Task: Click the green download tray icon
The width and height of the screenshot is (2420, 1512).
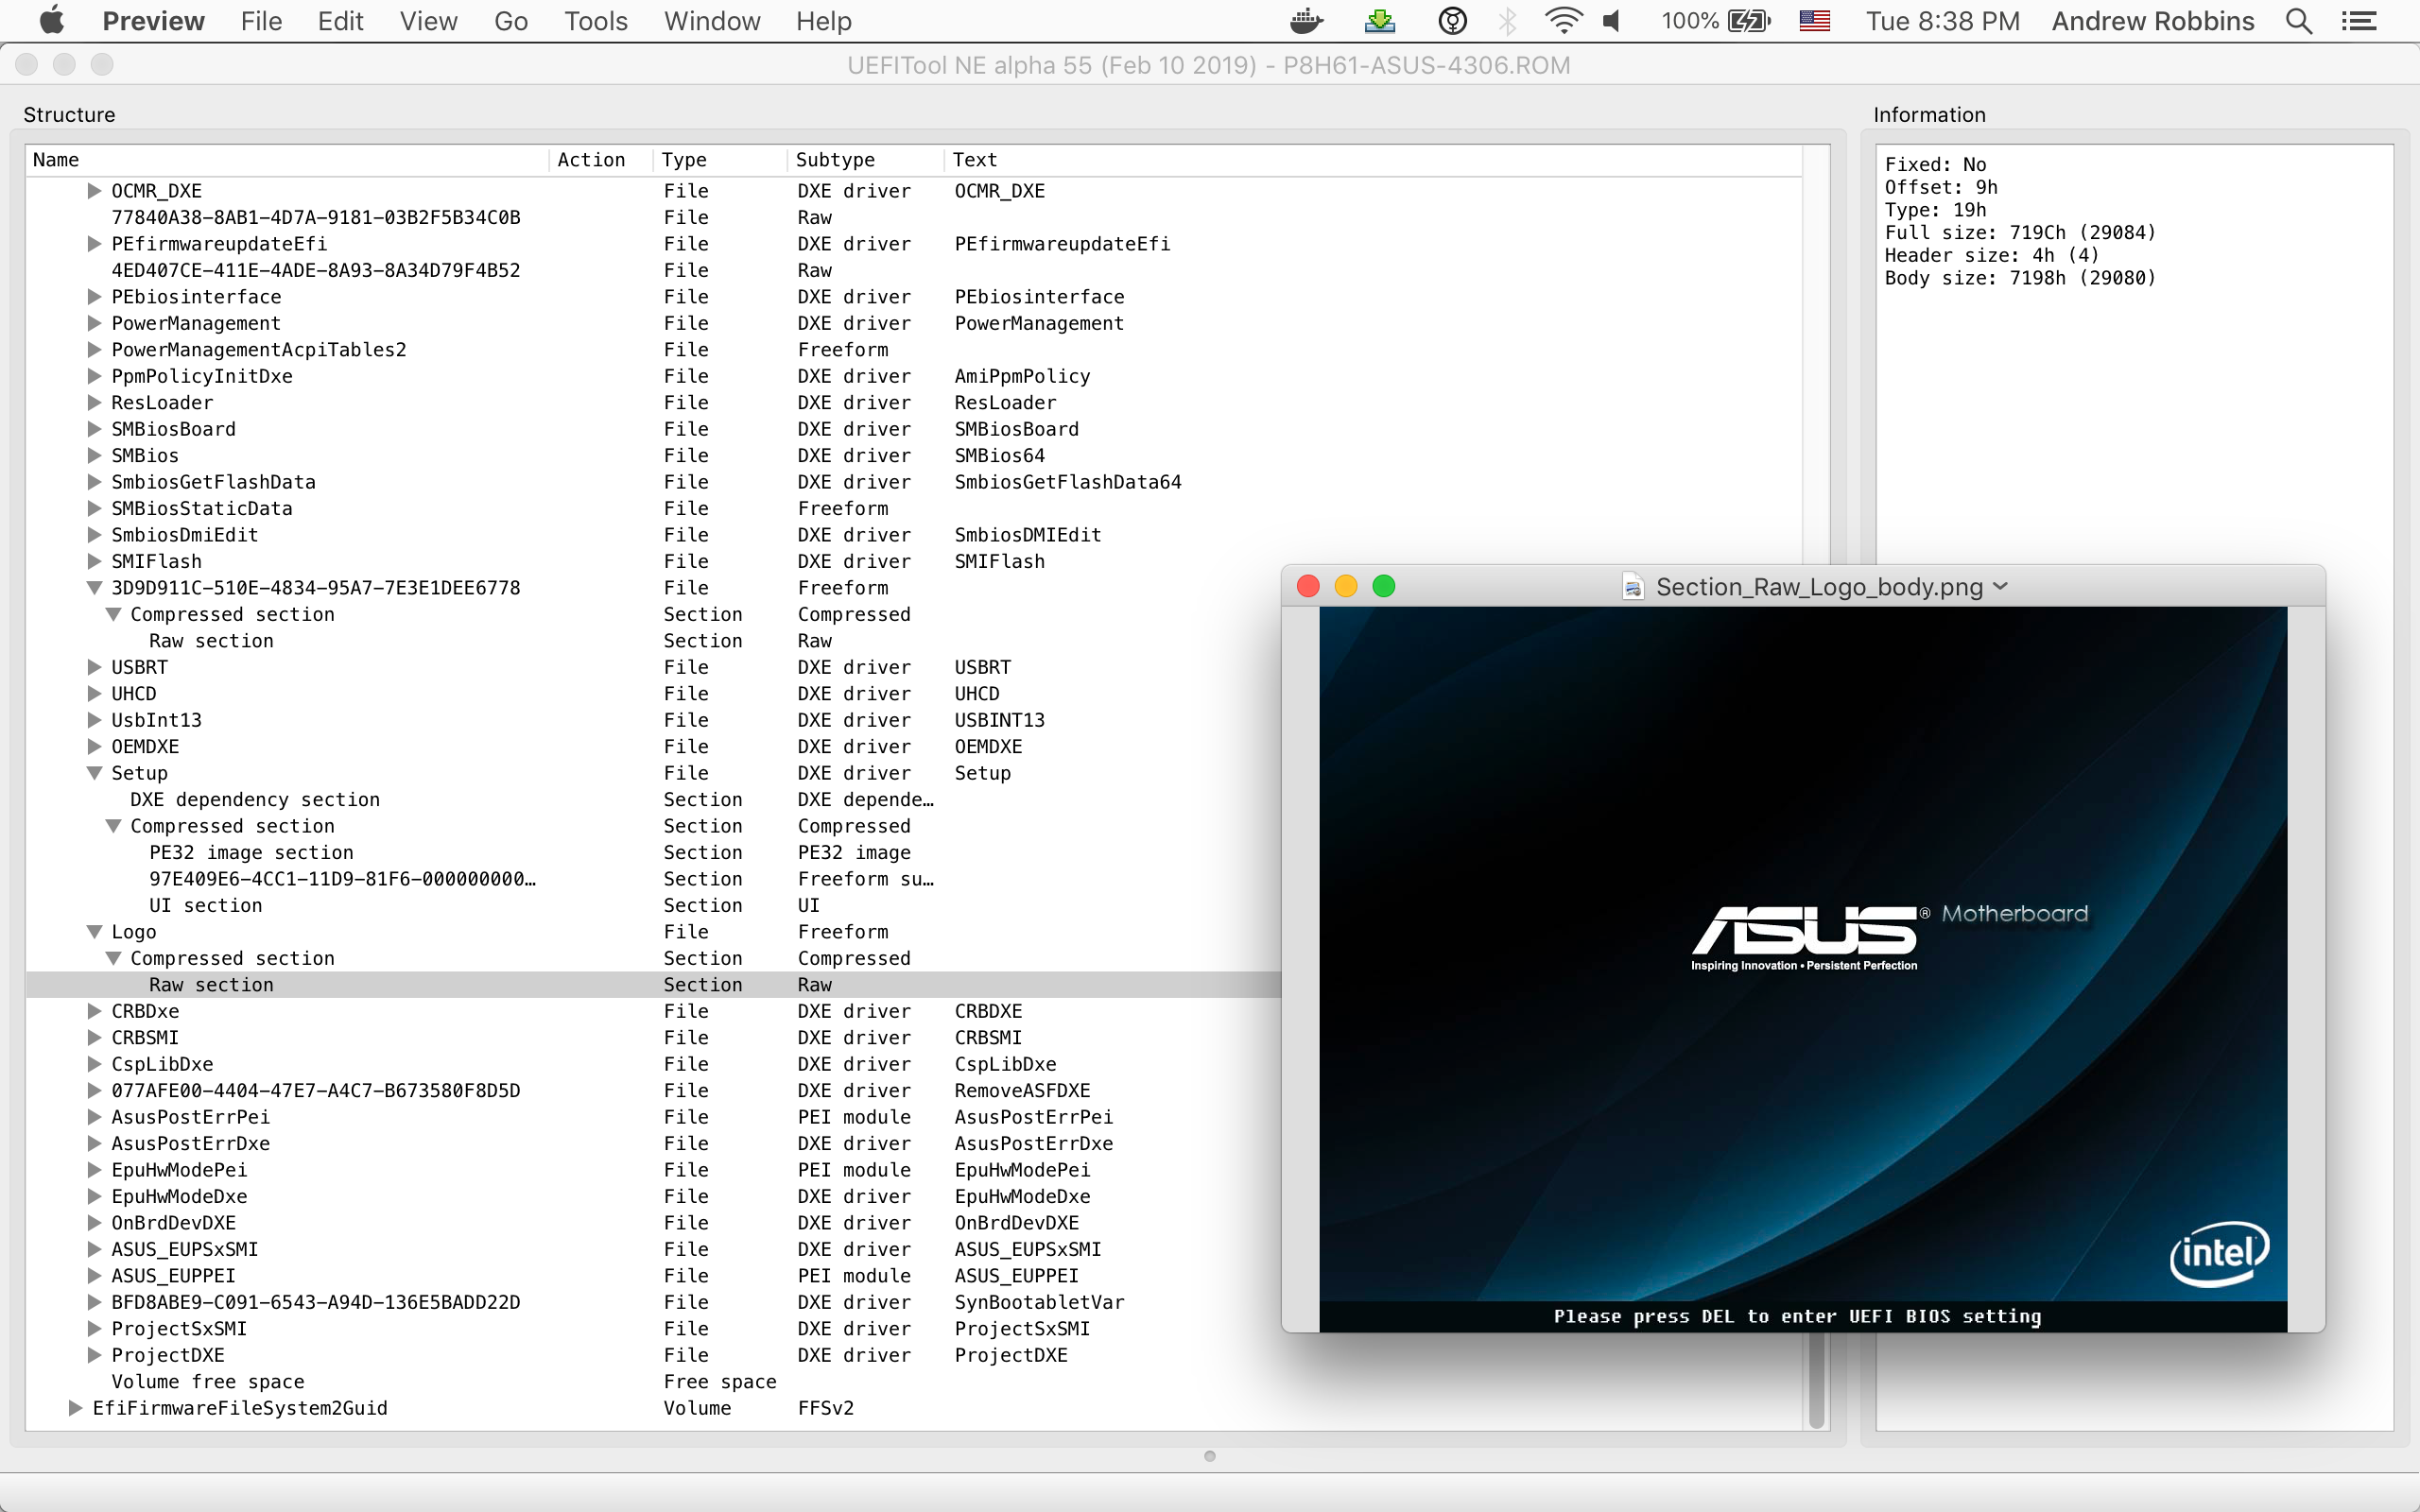Action: click(x=1380, y=21)
